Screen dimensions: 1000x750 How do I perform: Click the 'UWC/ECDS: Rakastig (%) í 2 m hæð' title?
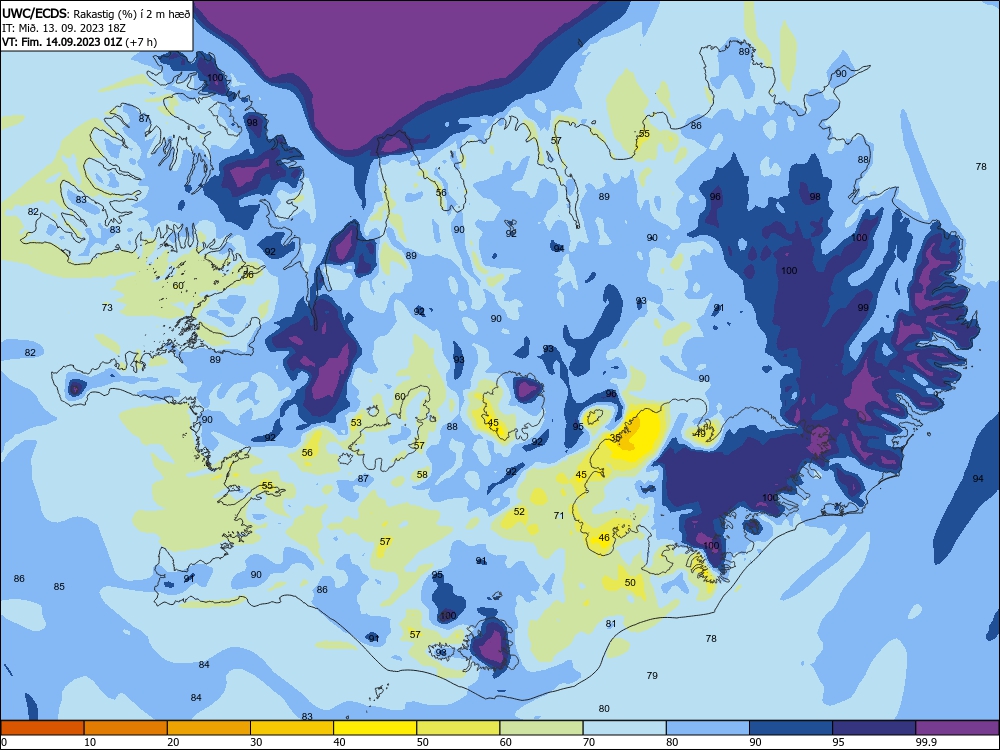pos(96,14)
